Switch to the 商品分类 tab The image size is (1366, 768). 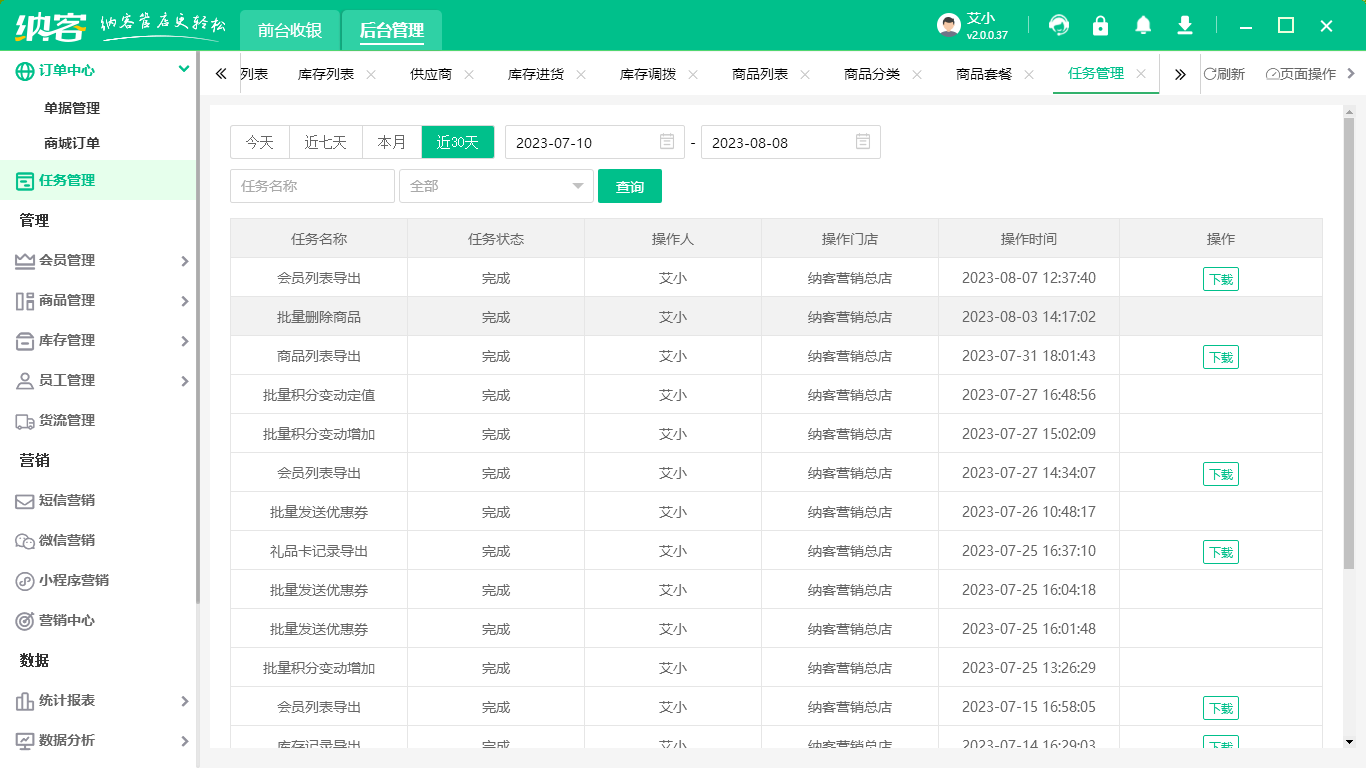[x=872, y=74]
